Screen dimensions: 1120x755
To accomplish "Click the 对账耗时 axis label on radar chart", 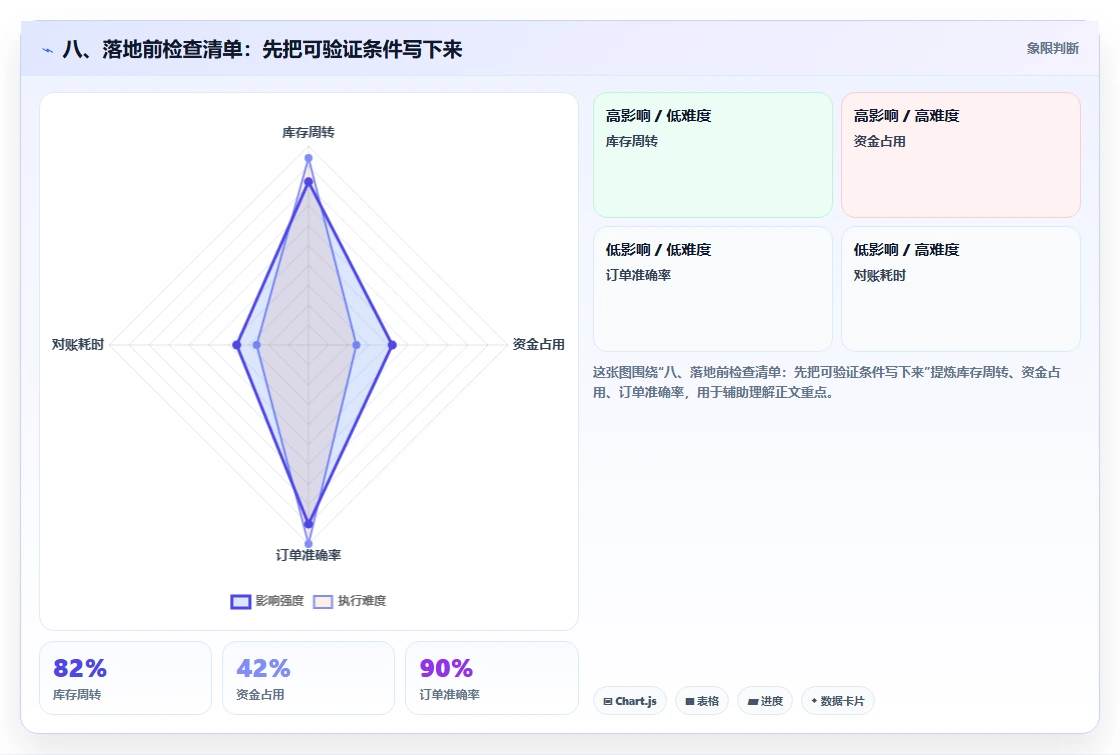I will pos(78,344).
